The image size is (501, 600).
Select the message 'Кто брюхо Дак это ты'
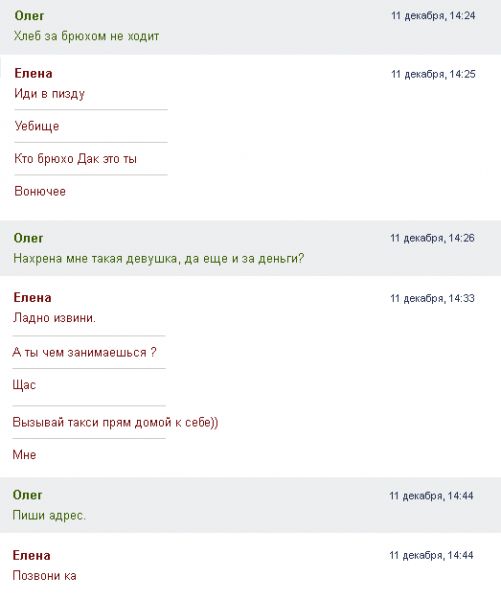tap(75, 158)
